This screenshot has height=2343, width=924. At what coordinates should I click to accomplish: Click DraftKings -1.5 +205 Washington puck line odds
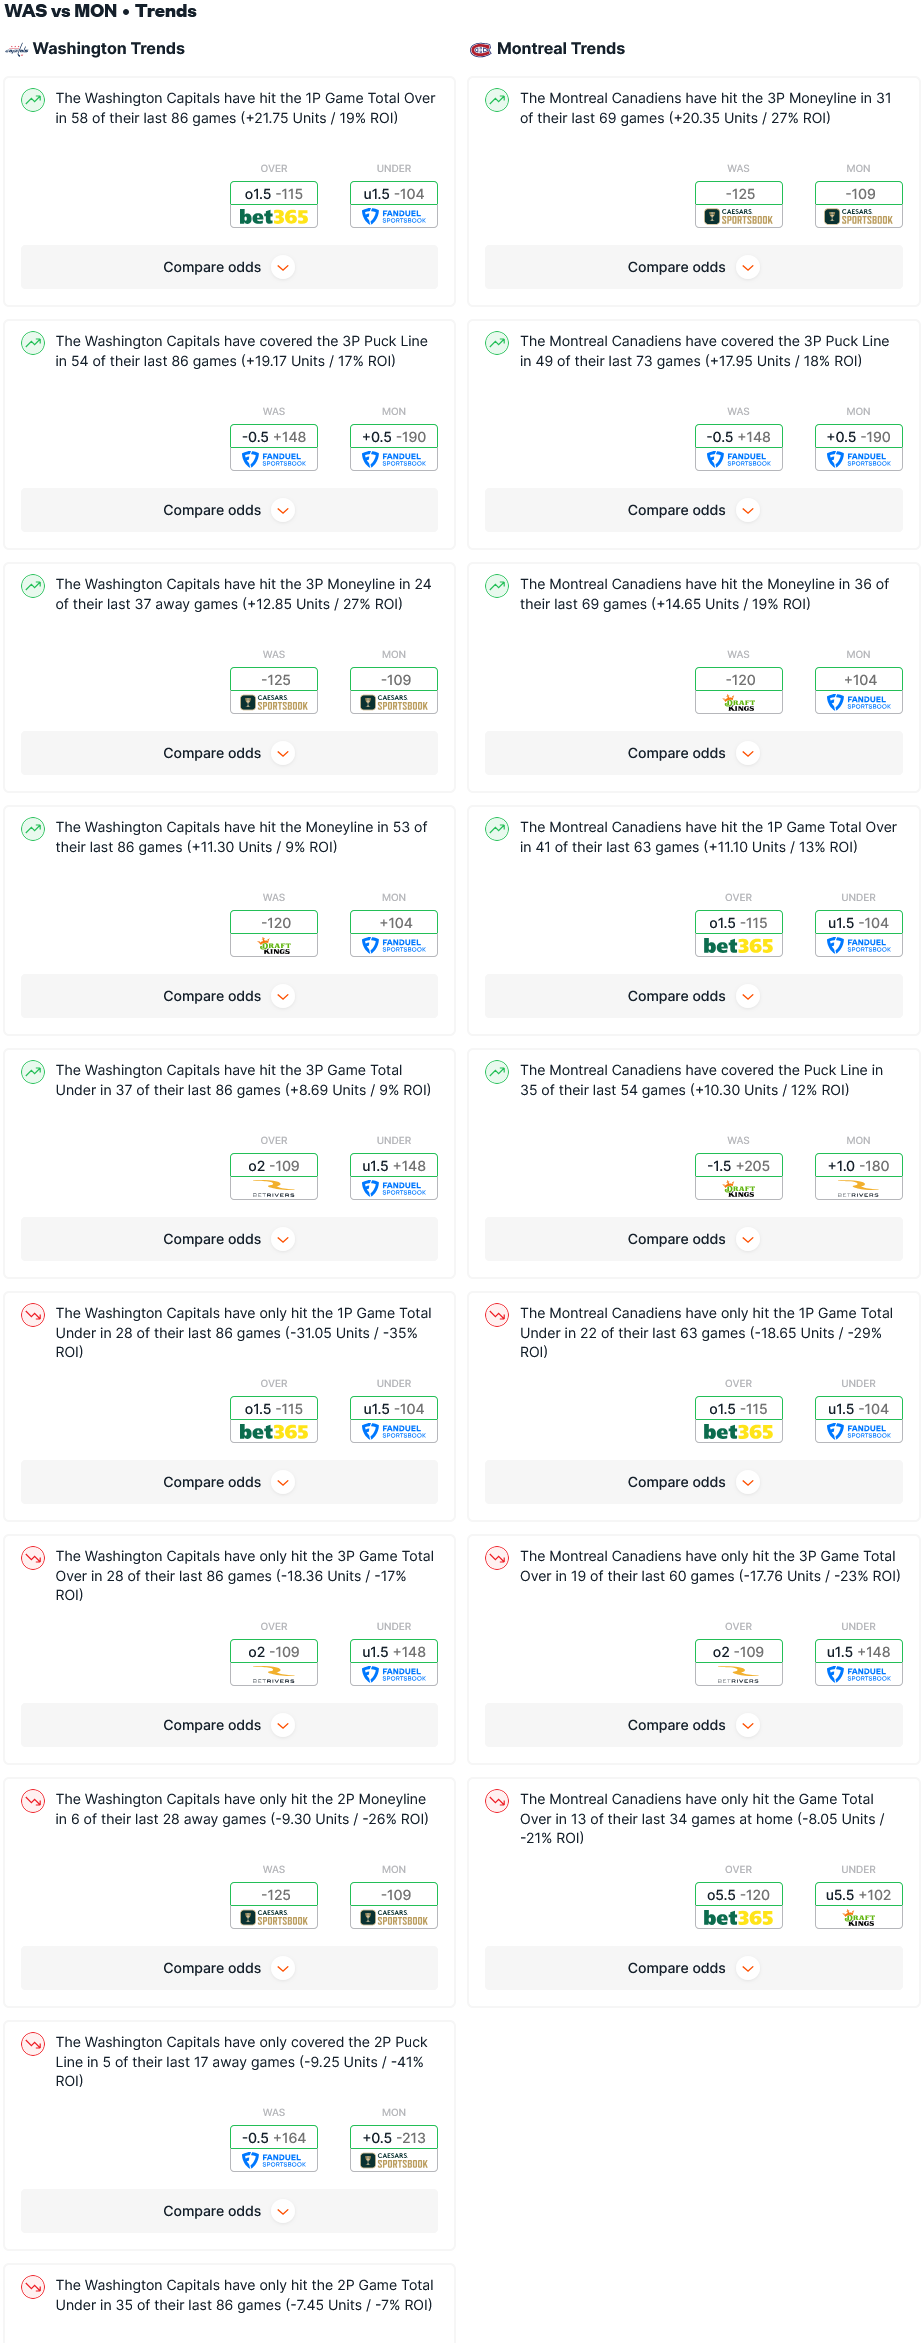point(738,1176)
